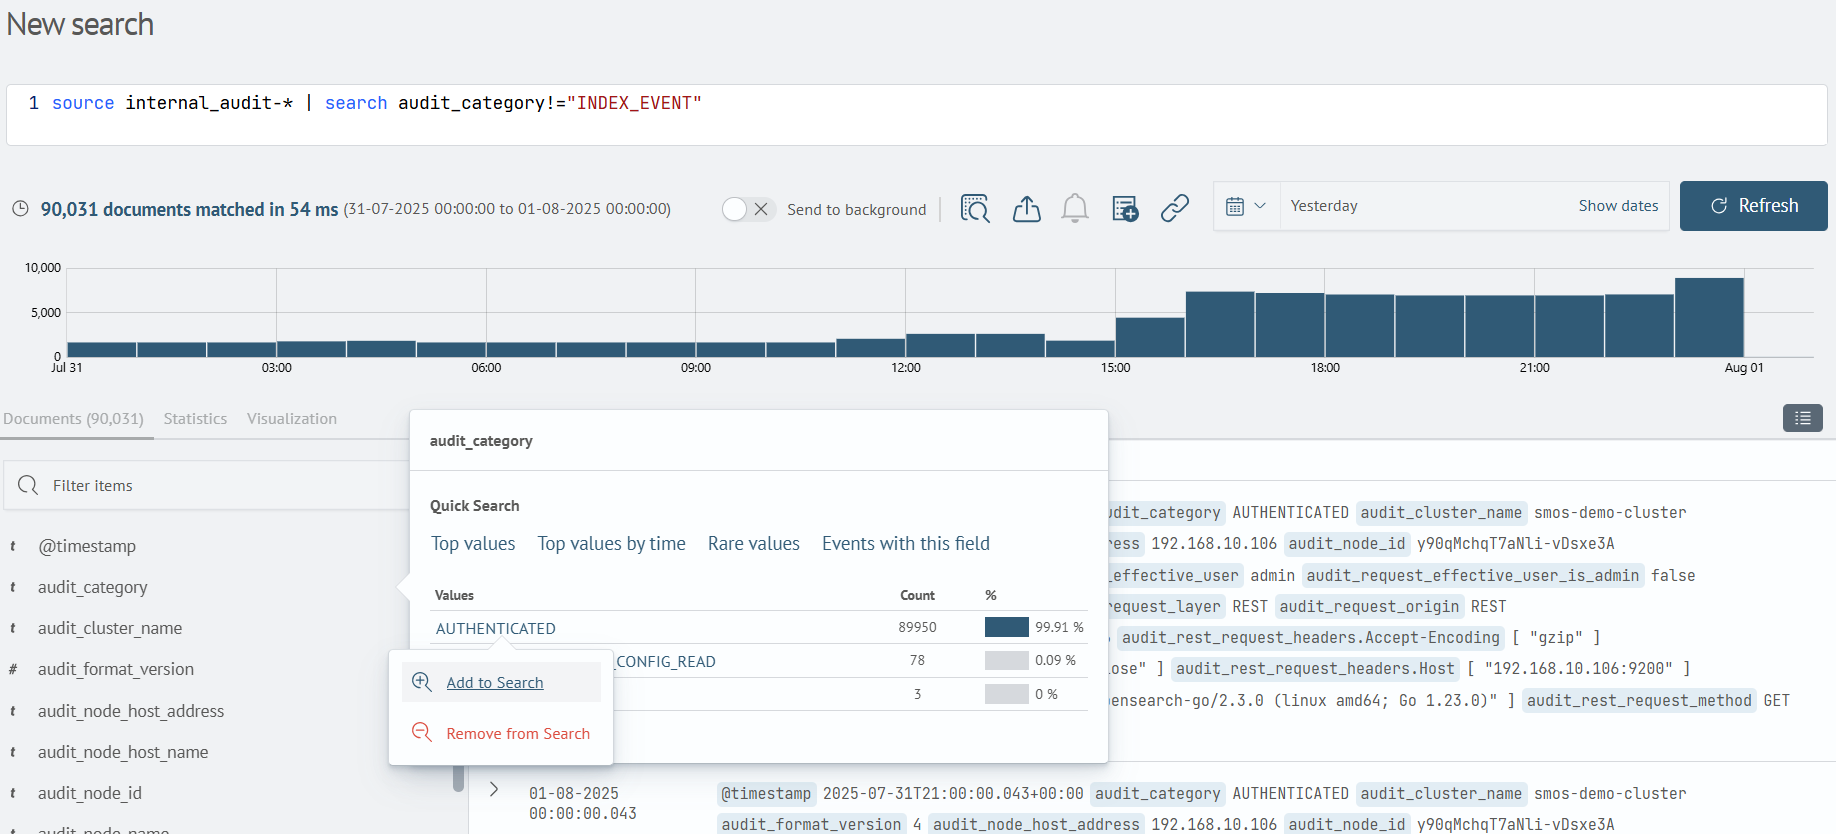Click the clock icon beside matched documents
This screenshot has height=834, width=1836.
click(20, 209)
